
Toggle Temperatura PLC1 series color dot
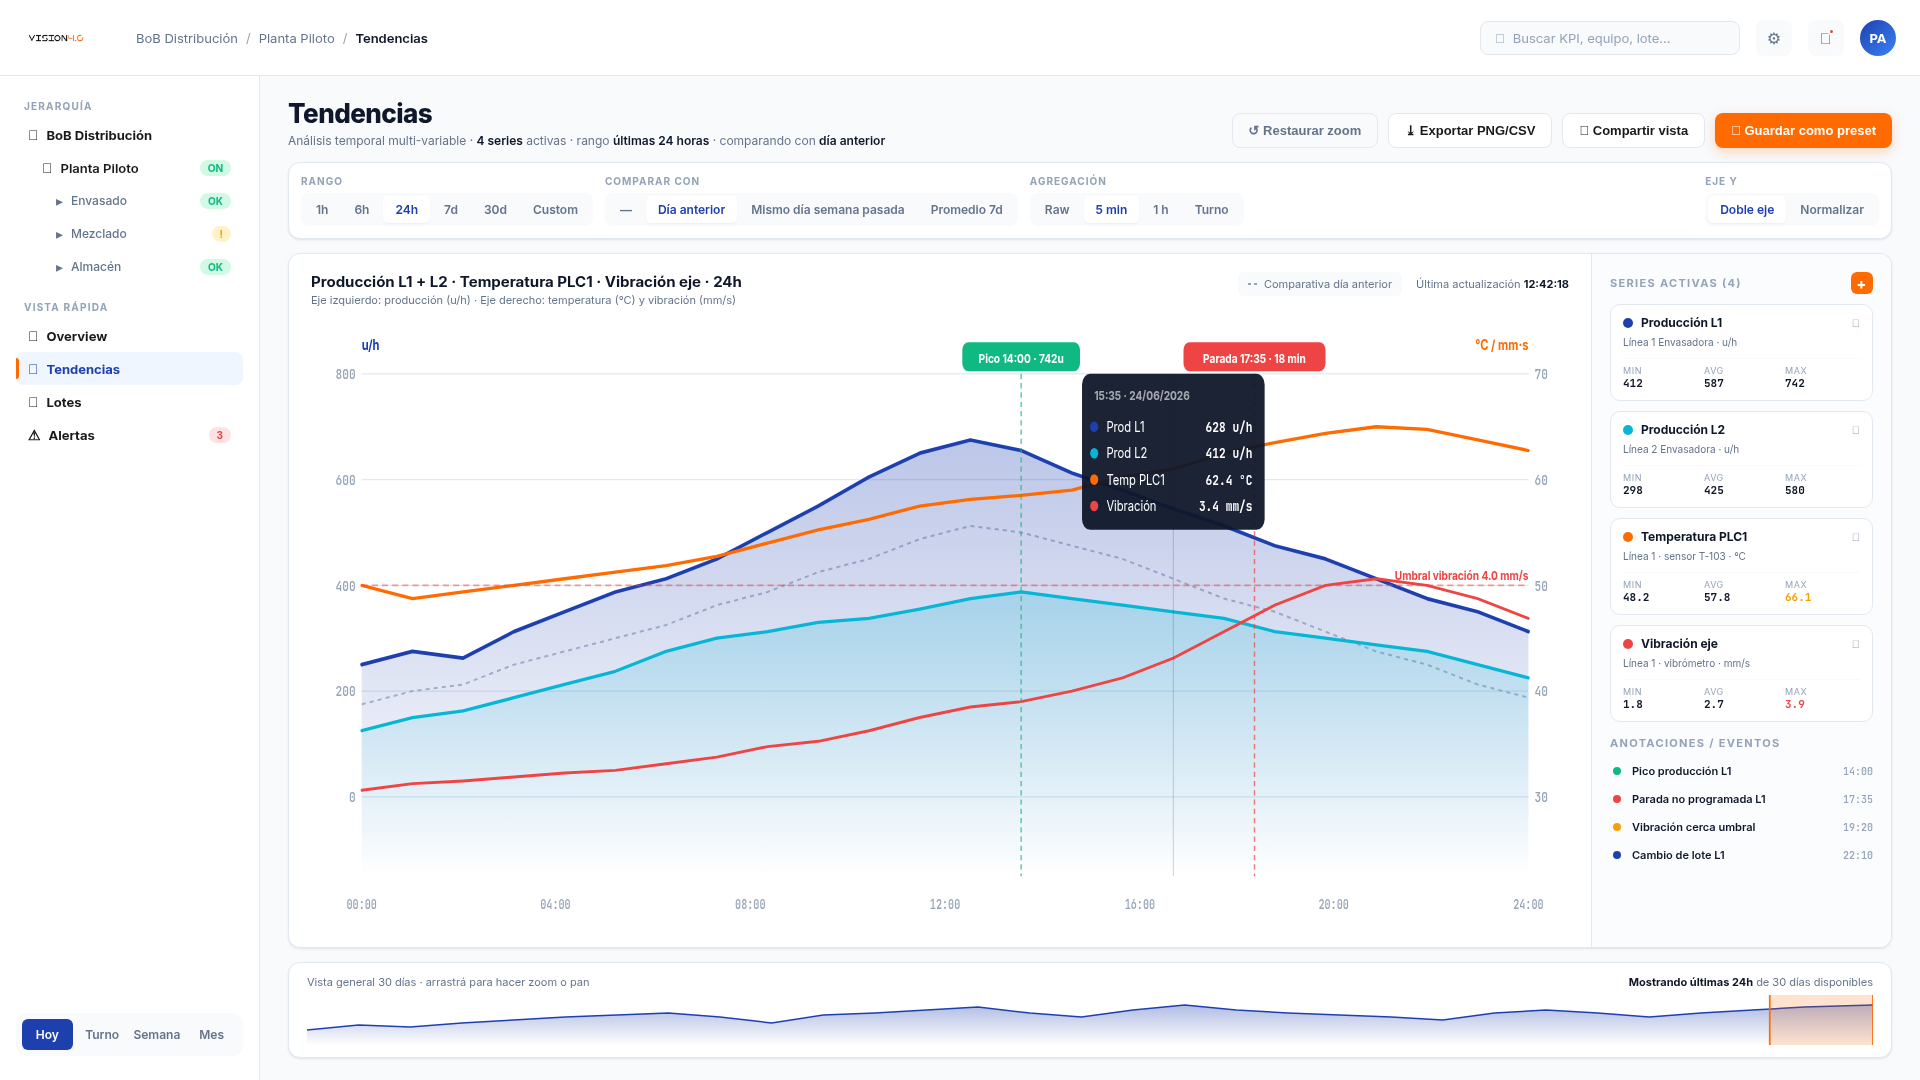click(1628, 537)
